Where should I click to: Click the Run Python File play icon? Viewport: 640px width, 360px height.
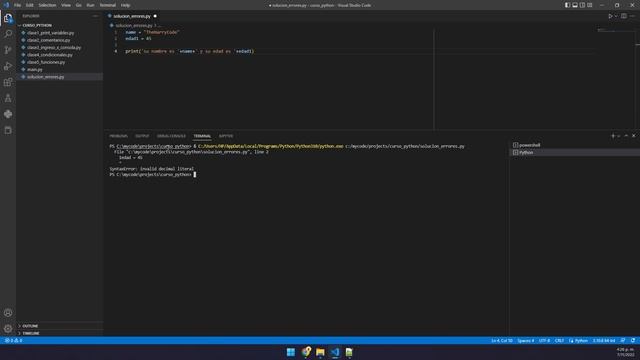point(610,16)
